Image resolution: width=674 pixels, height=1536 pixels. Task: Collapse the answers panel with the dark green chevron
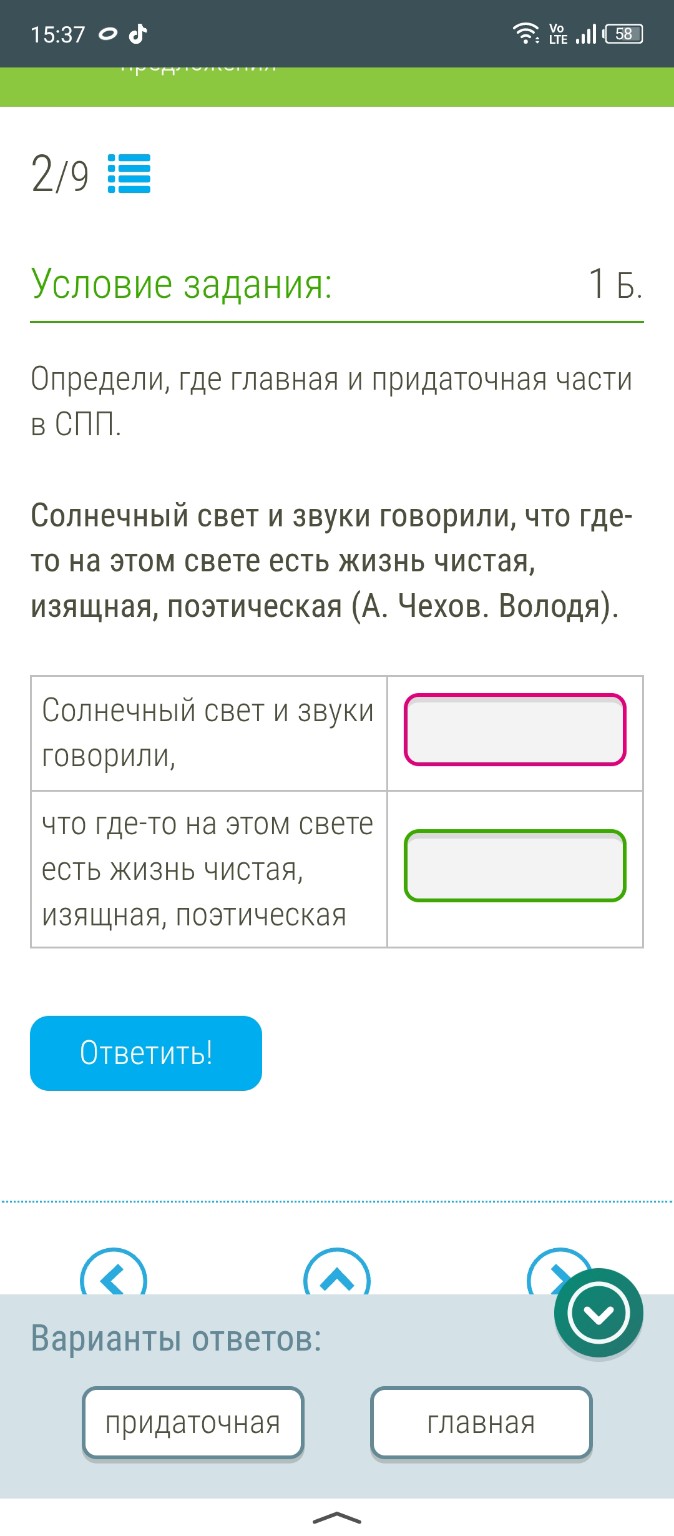(x=598, y=1313)
